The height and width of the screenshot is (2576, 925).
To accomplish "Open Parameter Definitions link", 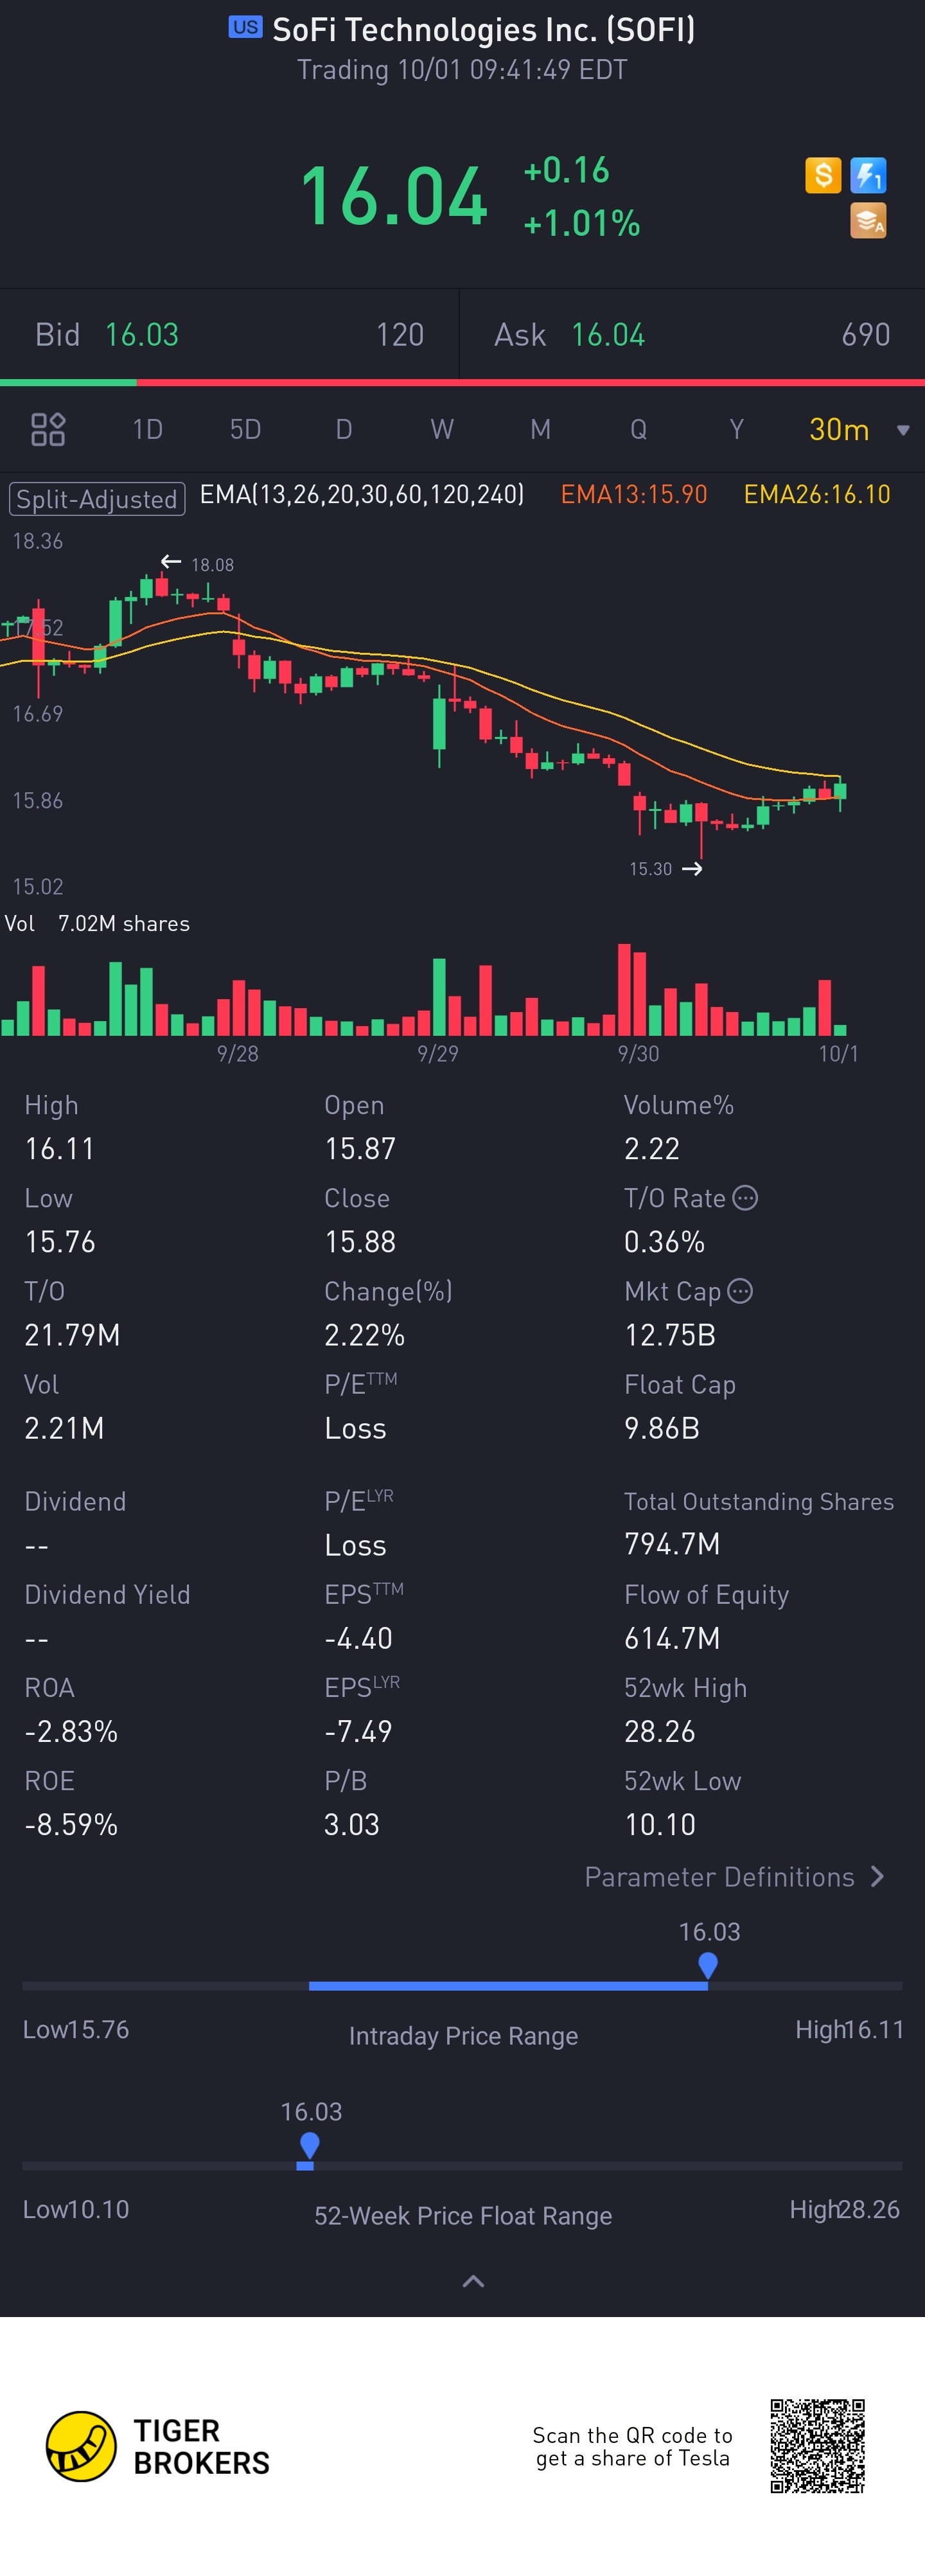I will pos(719,1876).
